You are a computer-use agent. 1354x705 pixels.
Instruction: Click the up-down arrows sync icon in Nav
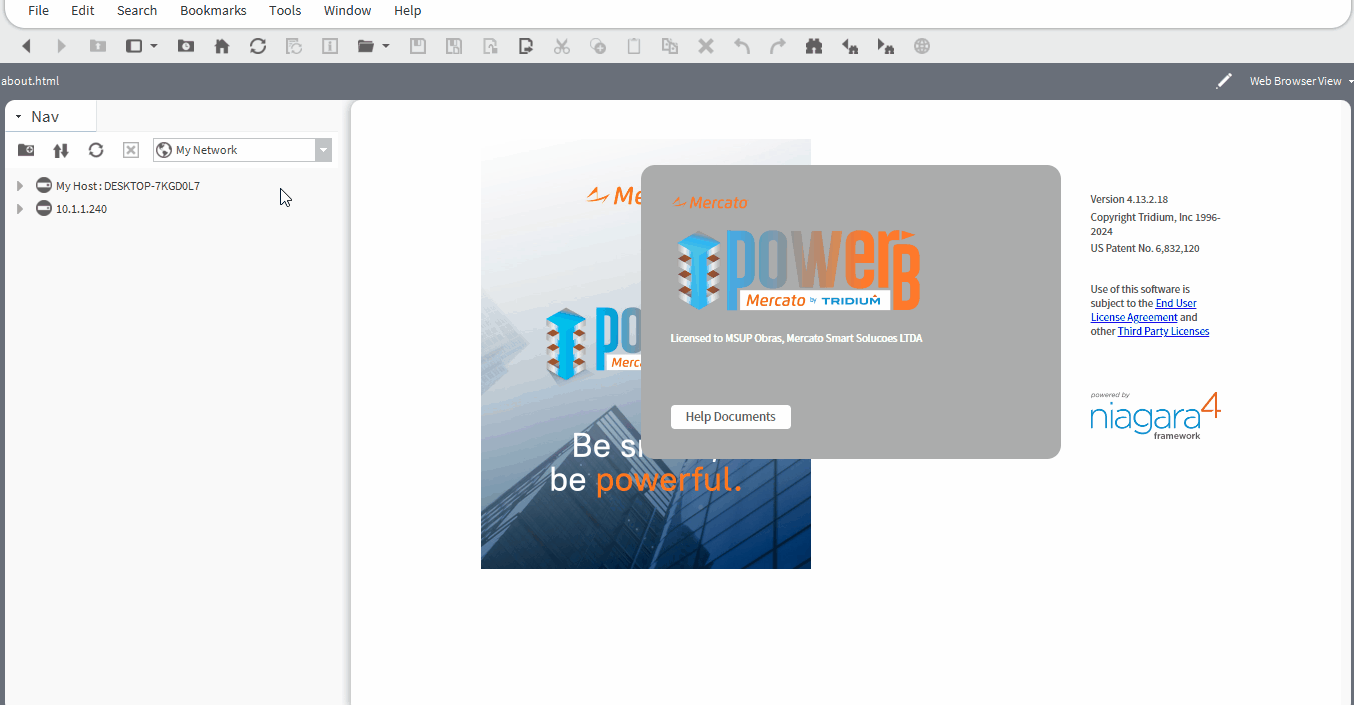coord(61,150)
